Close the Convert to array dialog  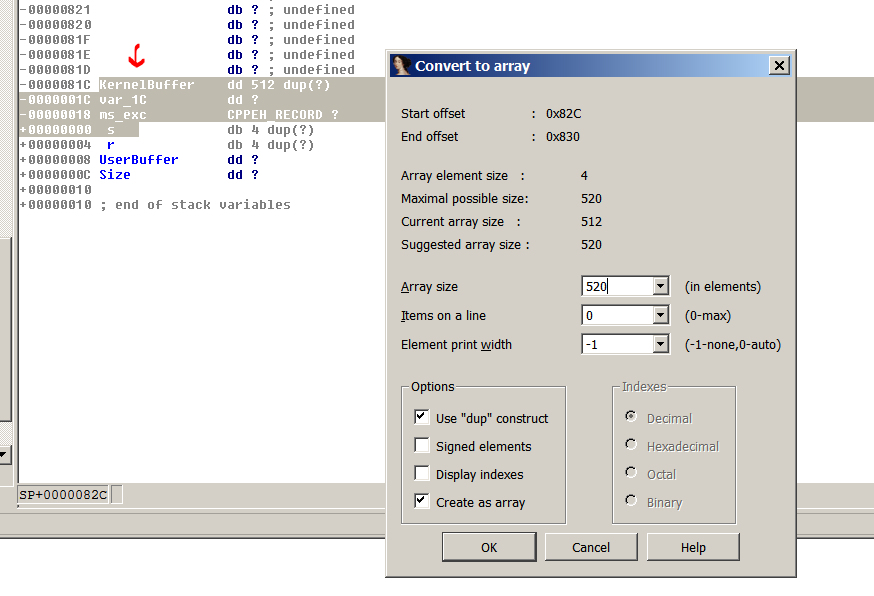pyautogui.click(x=779, y=66)
